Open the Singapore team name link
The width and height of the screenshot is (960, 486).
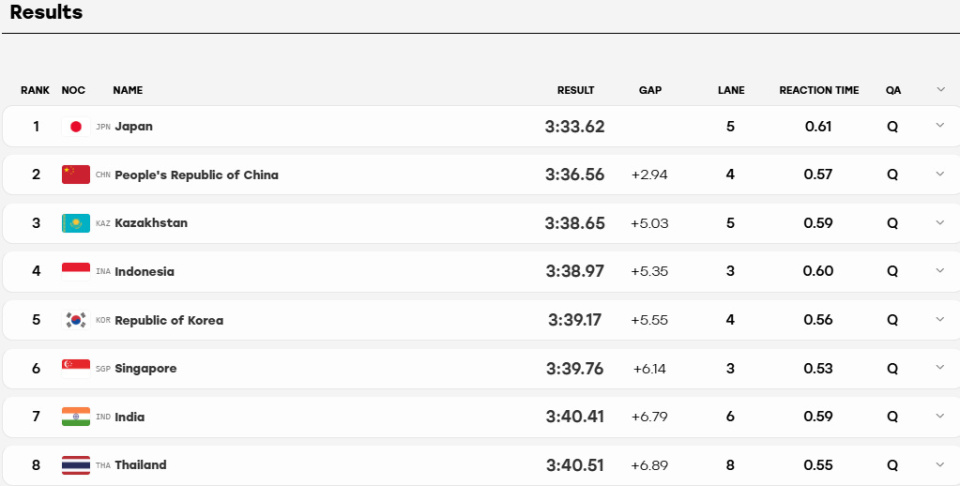pos(146,368)
